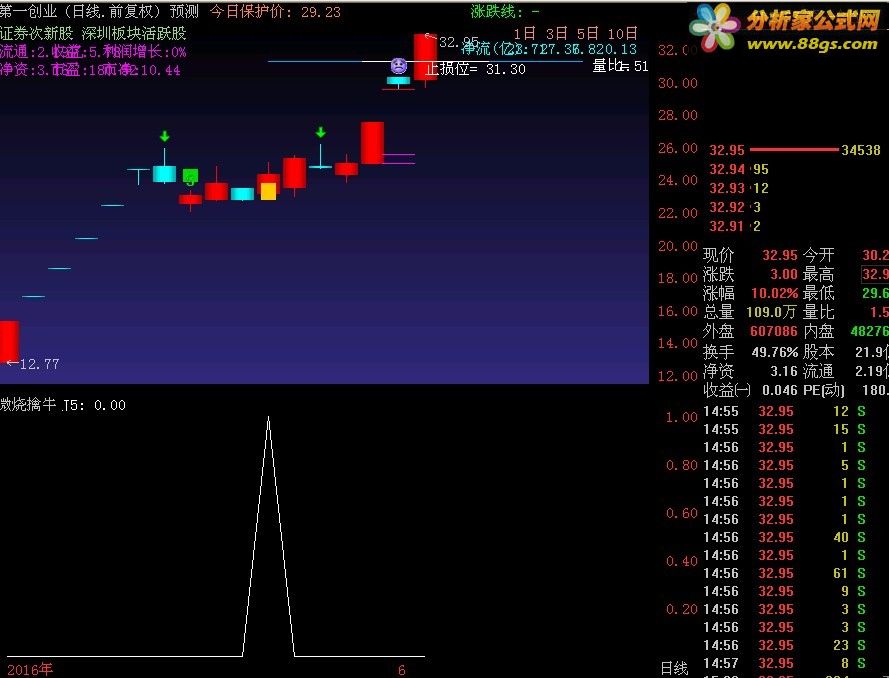Click the 最低 label
This screenshot has height=678, width=889.
click(x=818, y=294)
